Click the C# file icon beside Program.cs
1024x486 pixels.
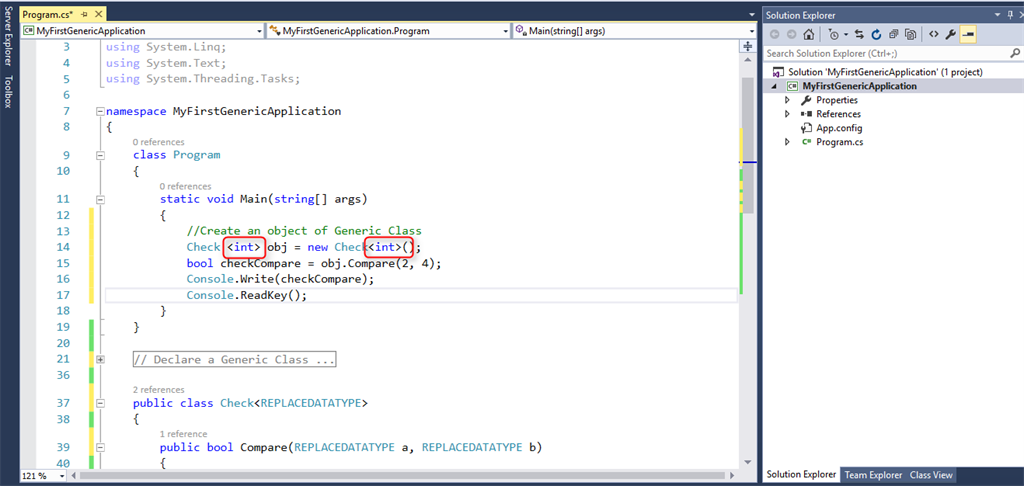coord(806,142)
